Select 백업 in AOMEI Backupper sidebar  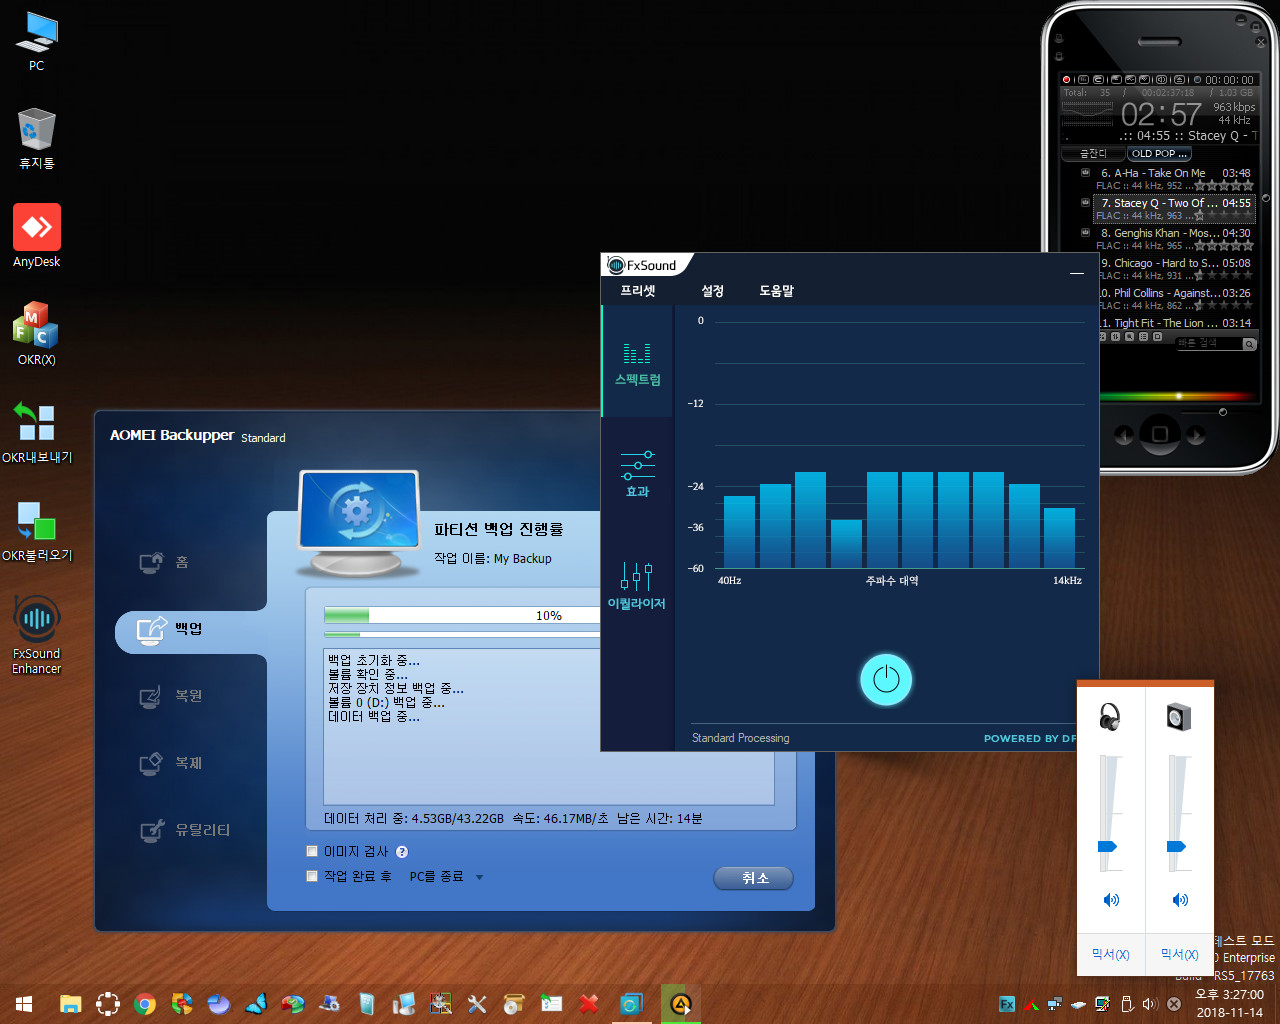tap(190, 630)
